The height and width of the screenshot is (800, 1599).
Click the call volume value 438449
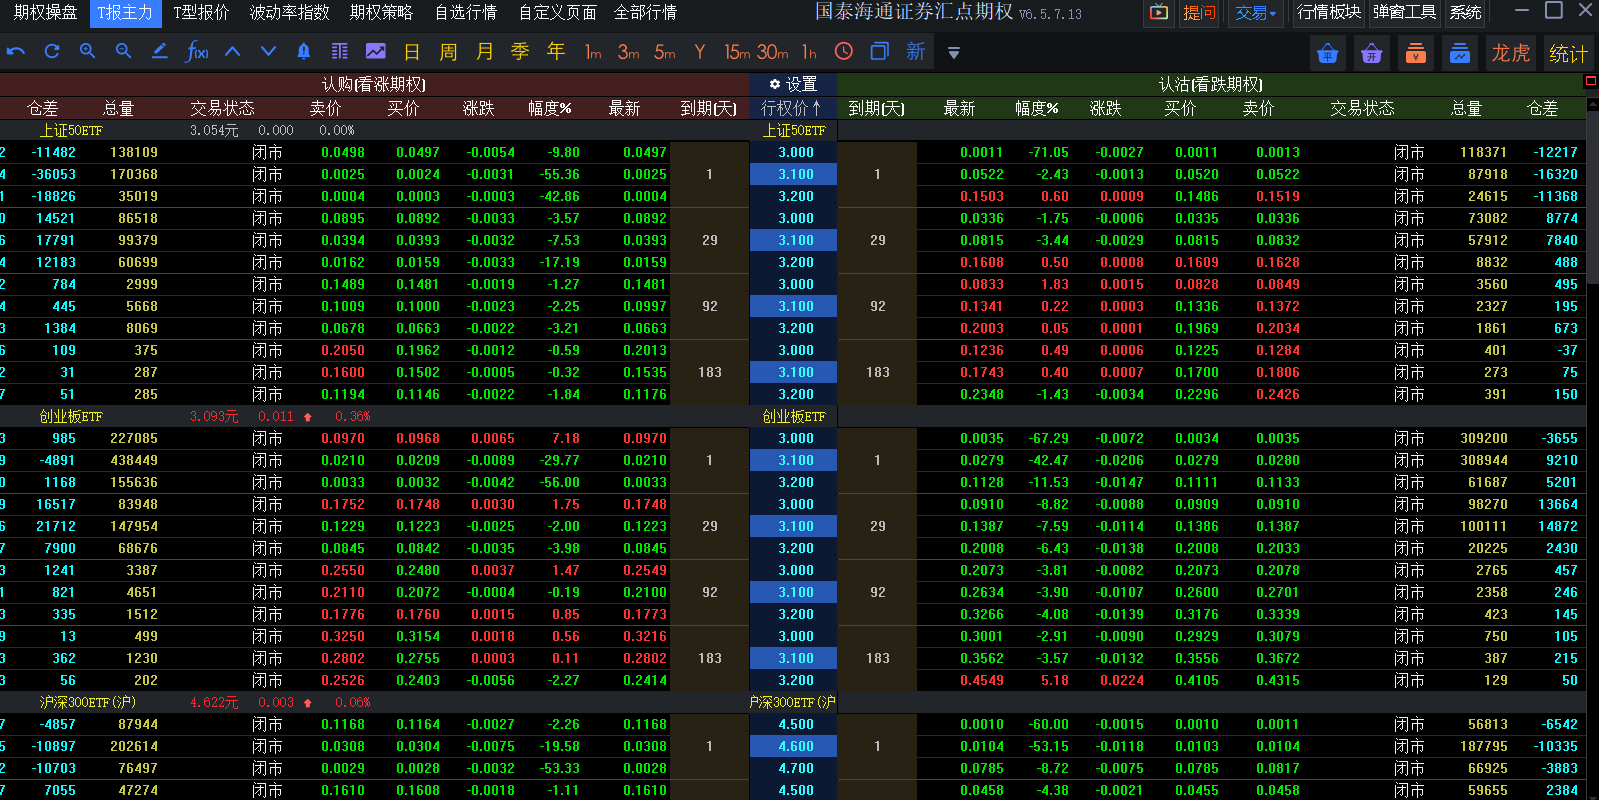tap(134, 460)
